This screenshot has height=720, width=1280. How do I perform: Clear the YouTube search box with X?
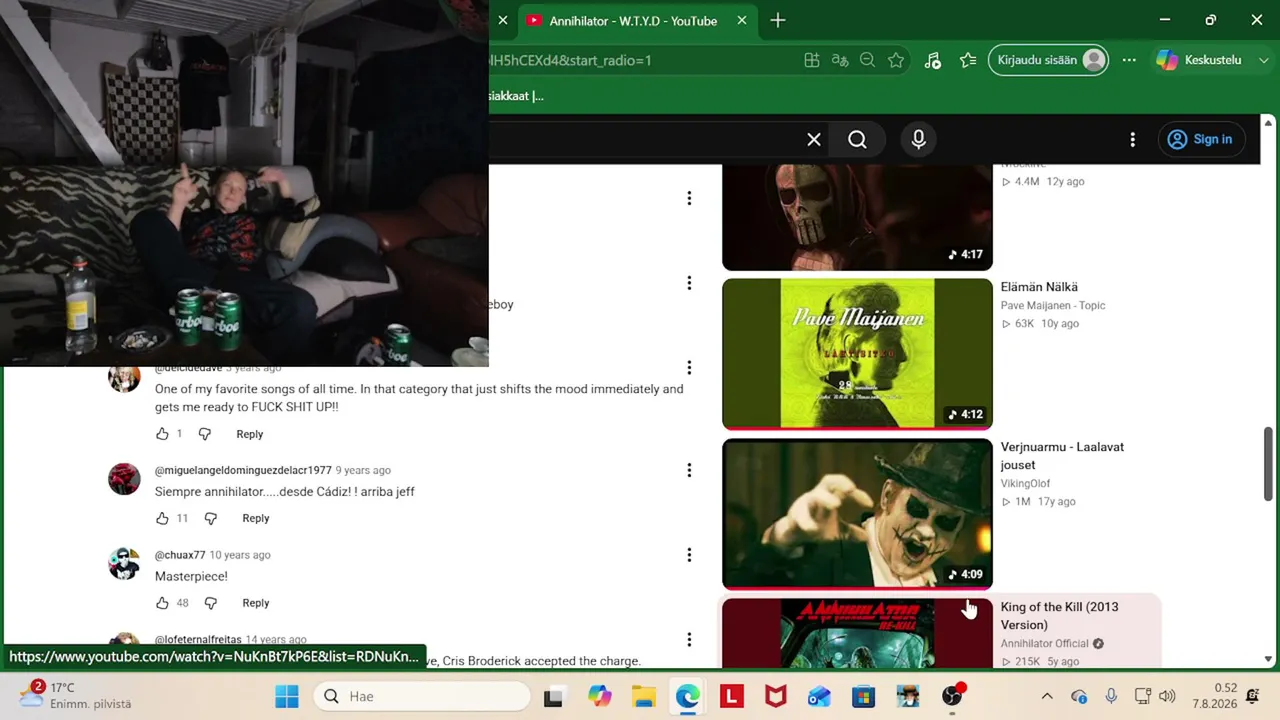[x=814, y=140]
